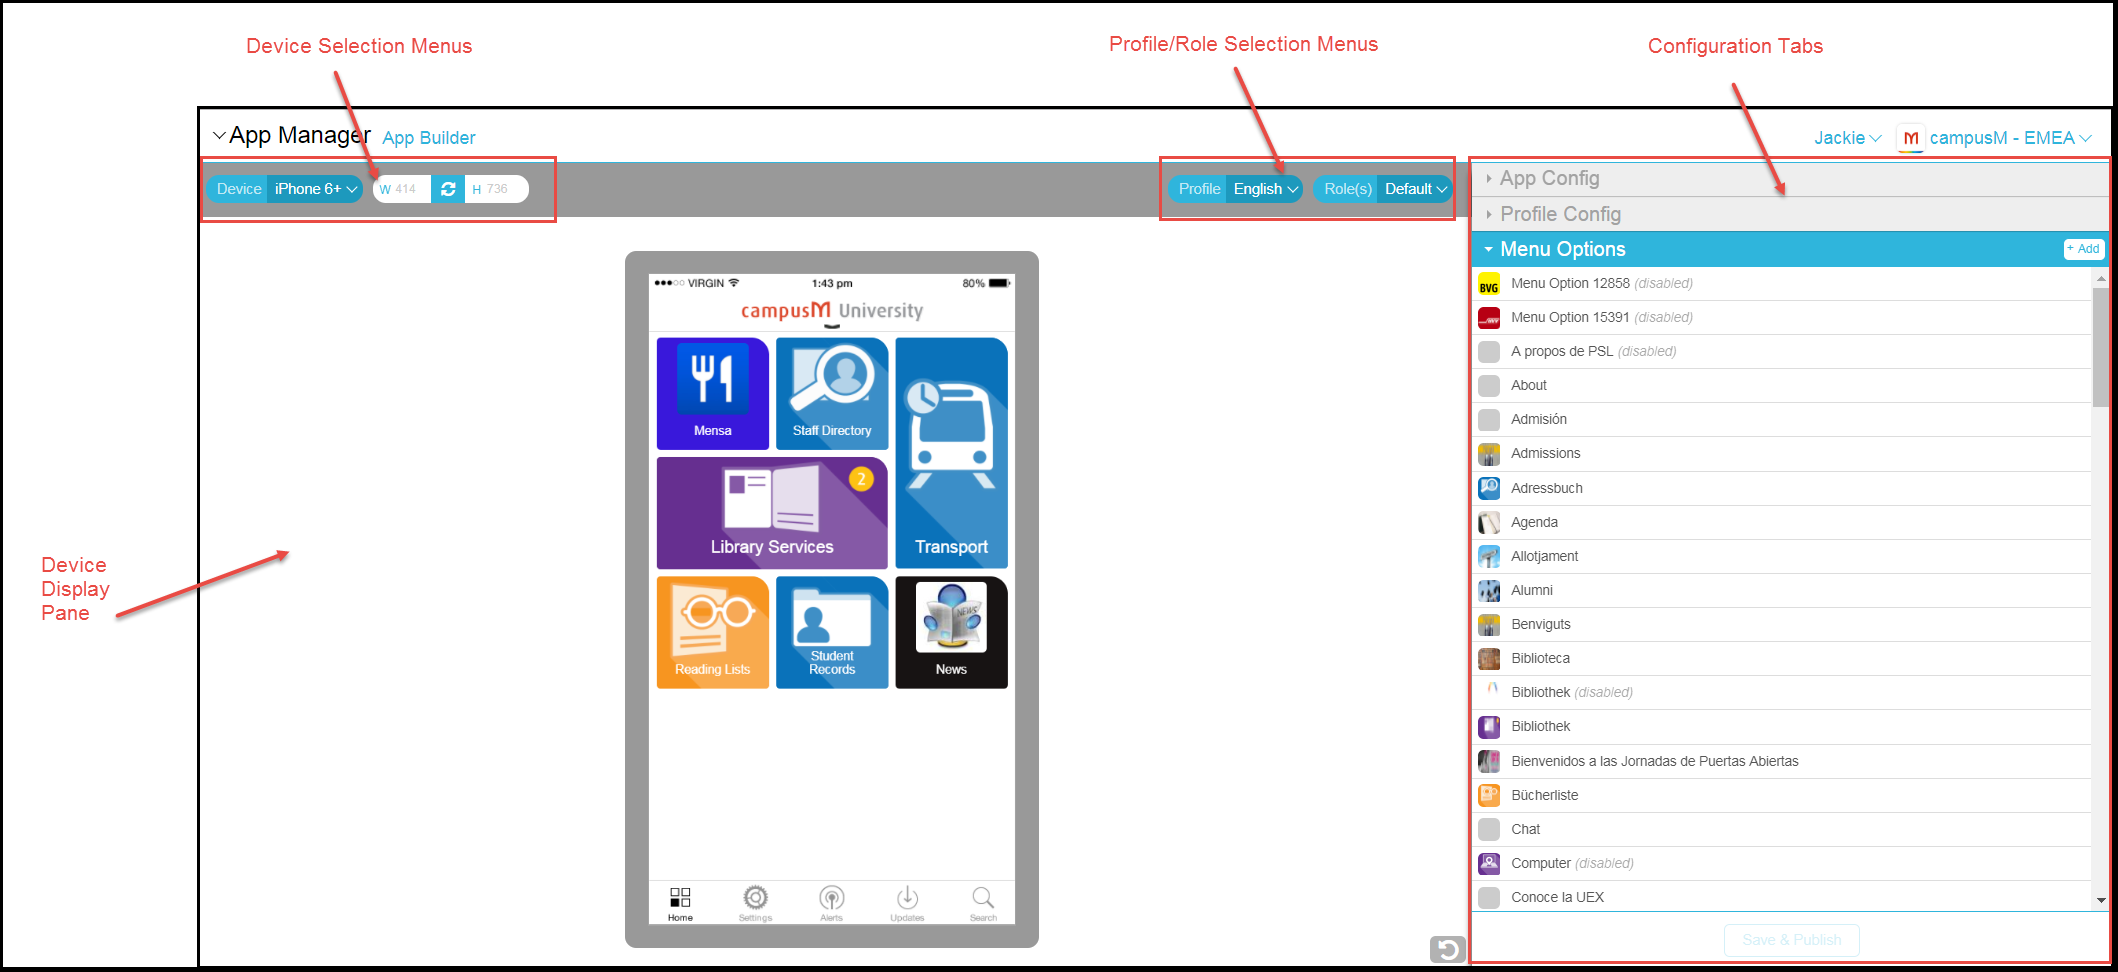This screenshot has height=972, width=2118.
Task: Click the Save & Publish button
Action: (x=1791, y=940)
